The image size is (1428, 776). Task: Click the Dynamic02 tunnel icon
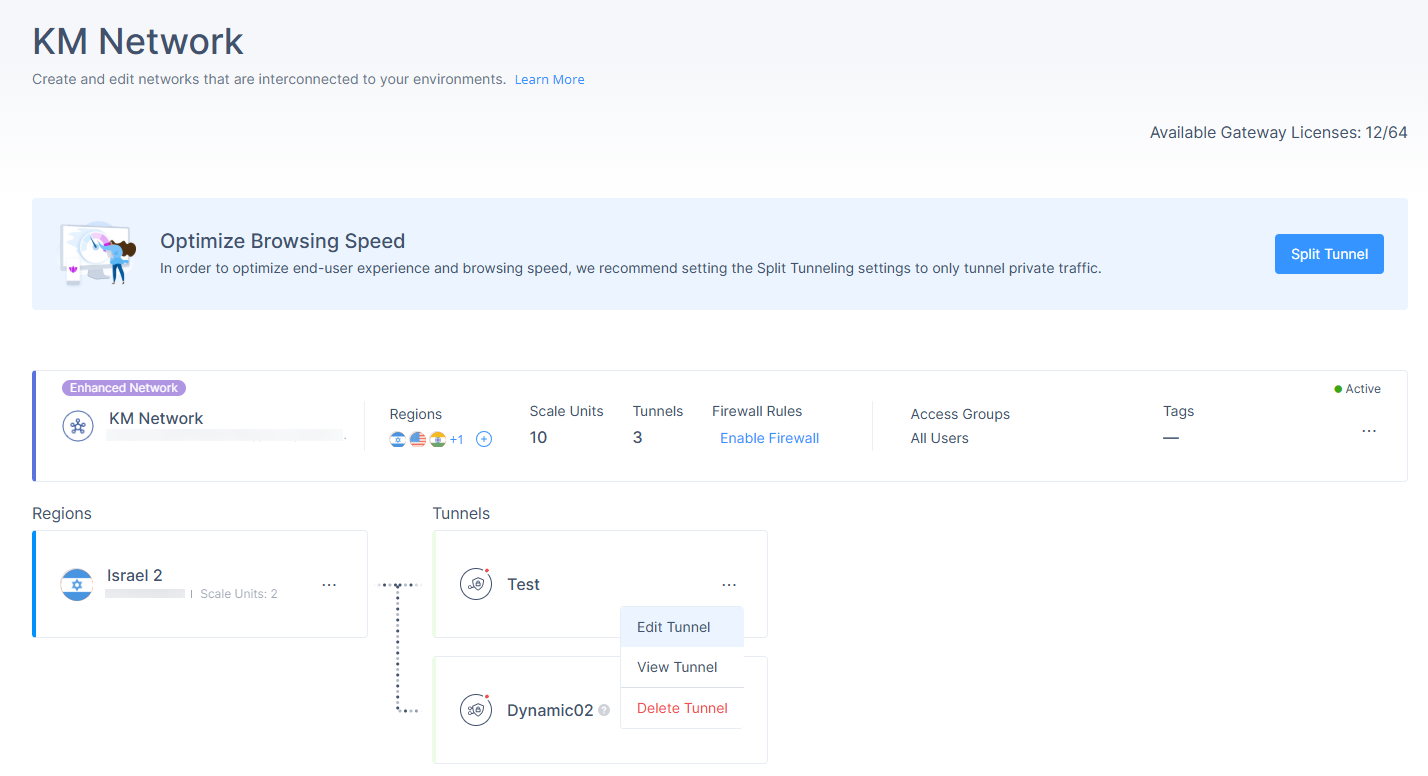click(x=476, y=710)
